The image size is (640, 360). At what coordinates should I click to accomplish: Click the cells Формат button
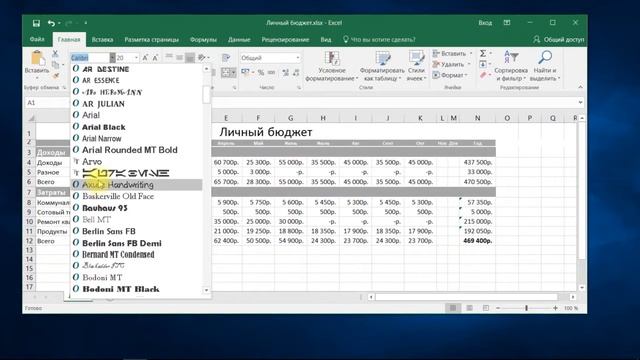click(450, 75)
